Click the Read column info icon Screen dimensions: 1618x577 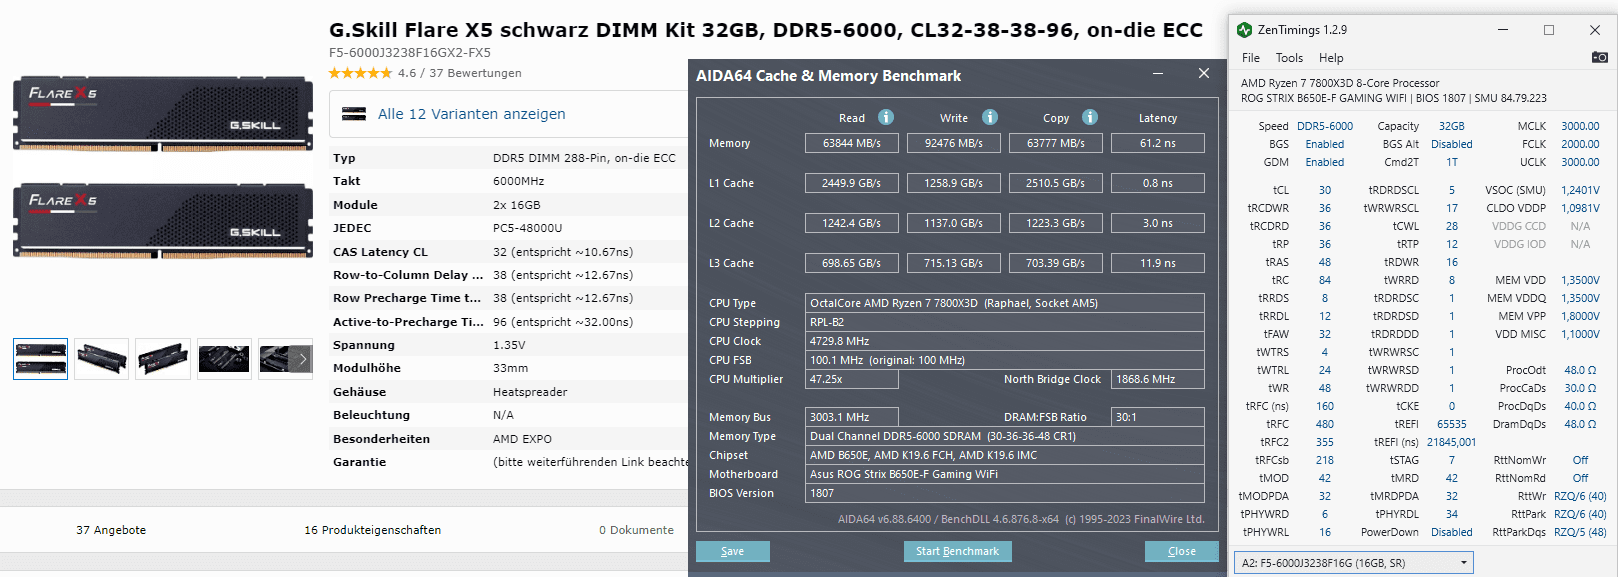click(886, 117)
